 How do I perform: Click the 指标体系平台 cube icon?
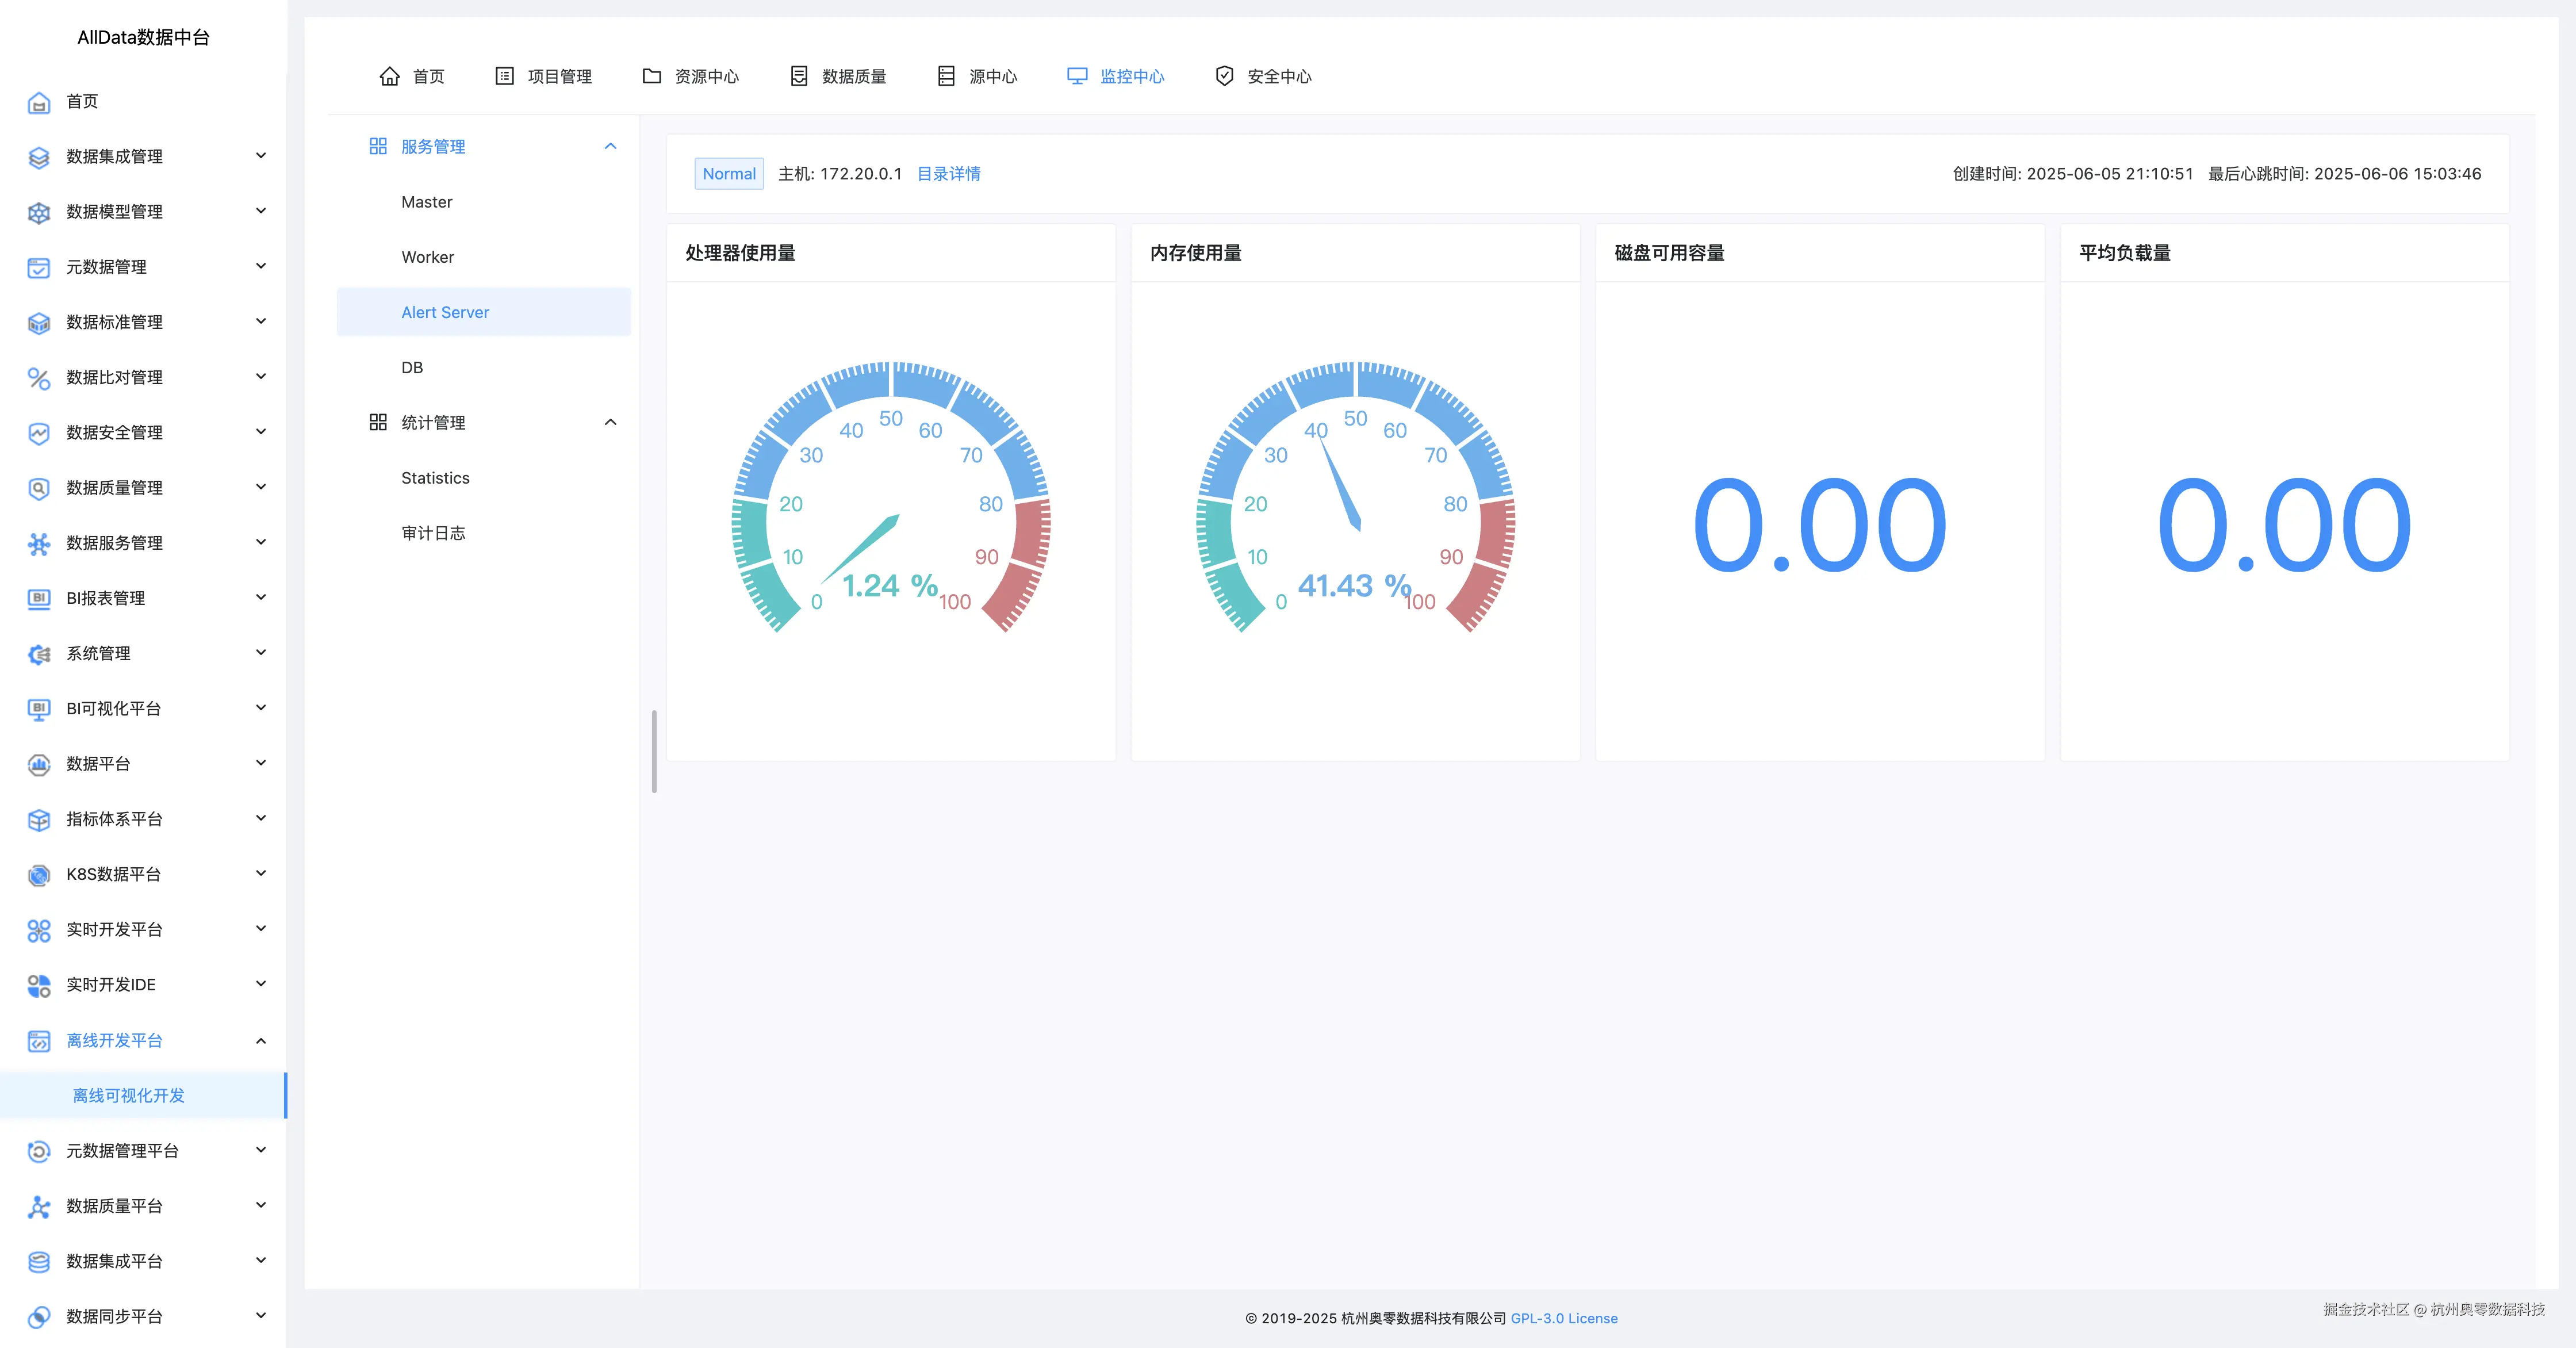(38, 819)
